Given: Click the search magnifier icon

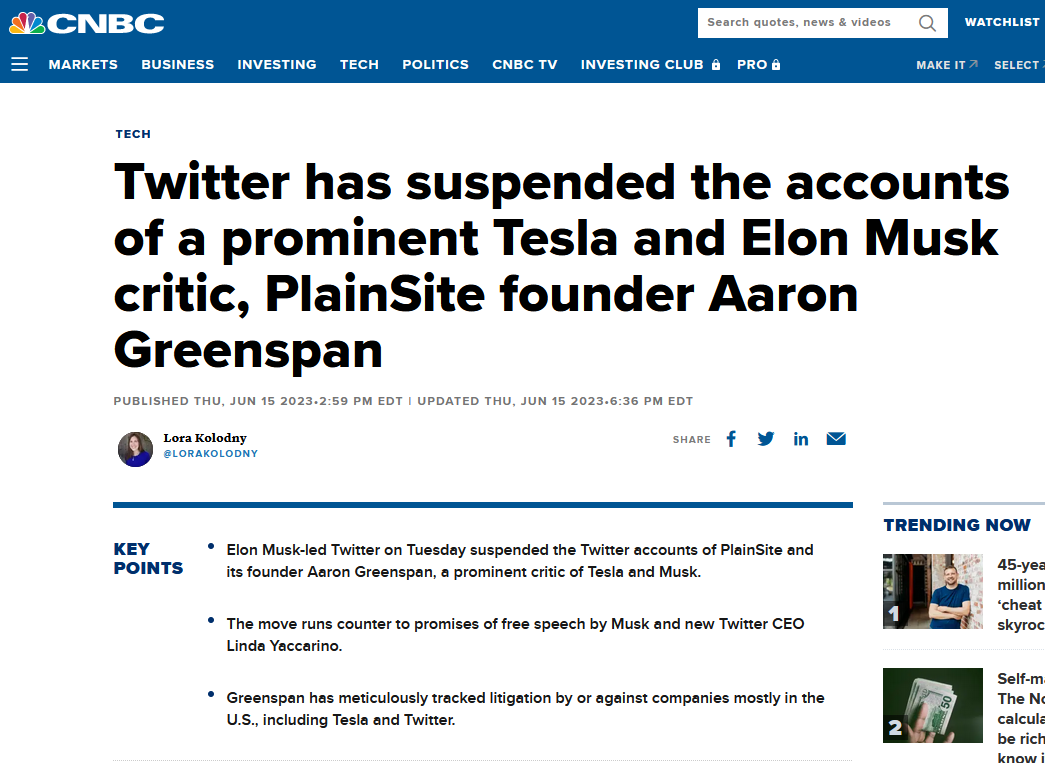Looking at the screenshot, I should (927, 23).
